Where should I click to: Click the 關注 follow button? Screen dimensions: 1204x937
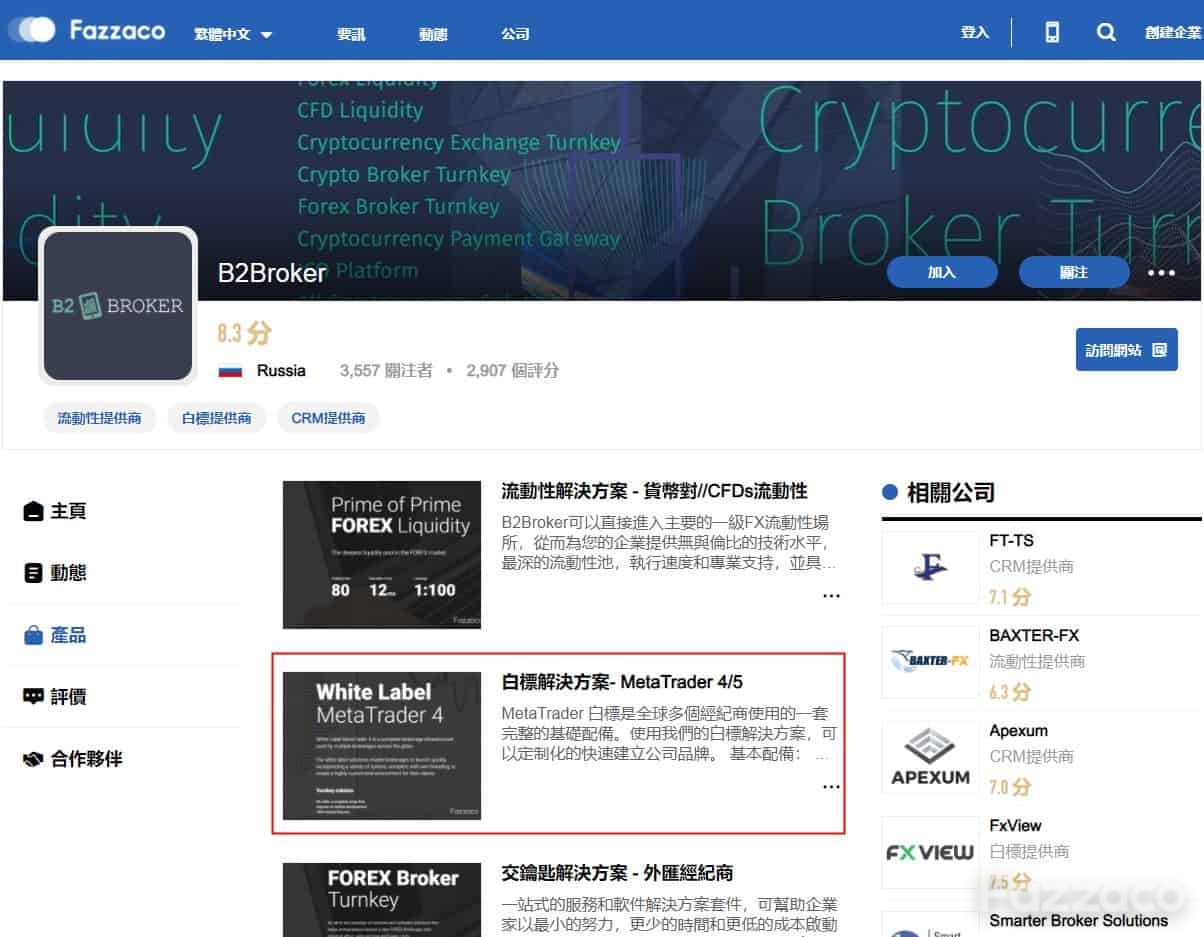(1073, 272)
